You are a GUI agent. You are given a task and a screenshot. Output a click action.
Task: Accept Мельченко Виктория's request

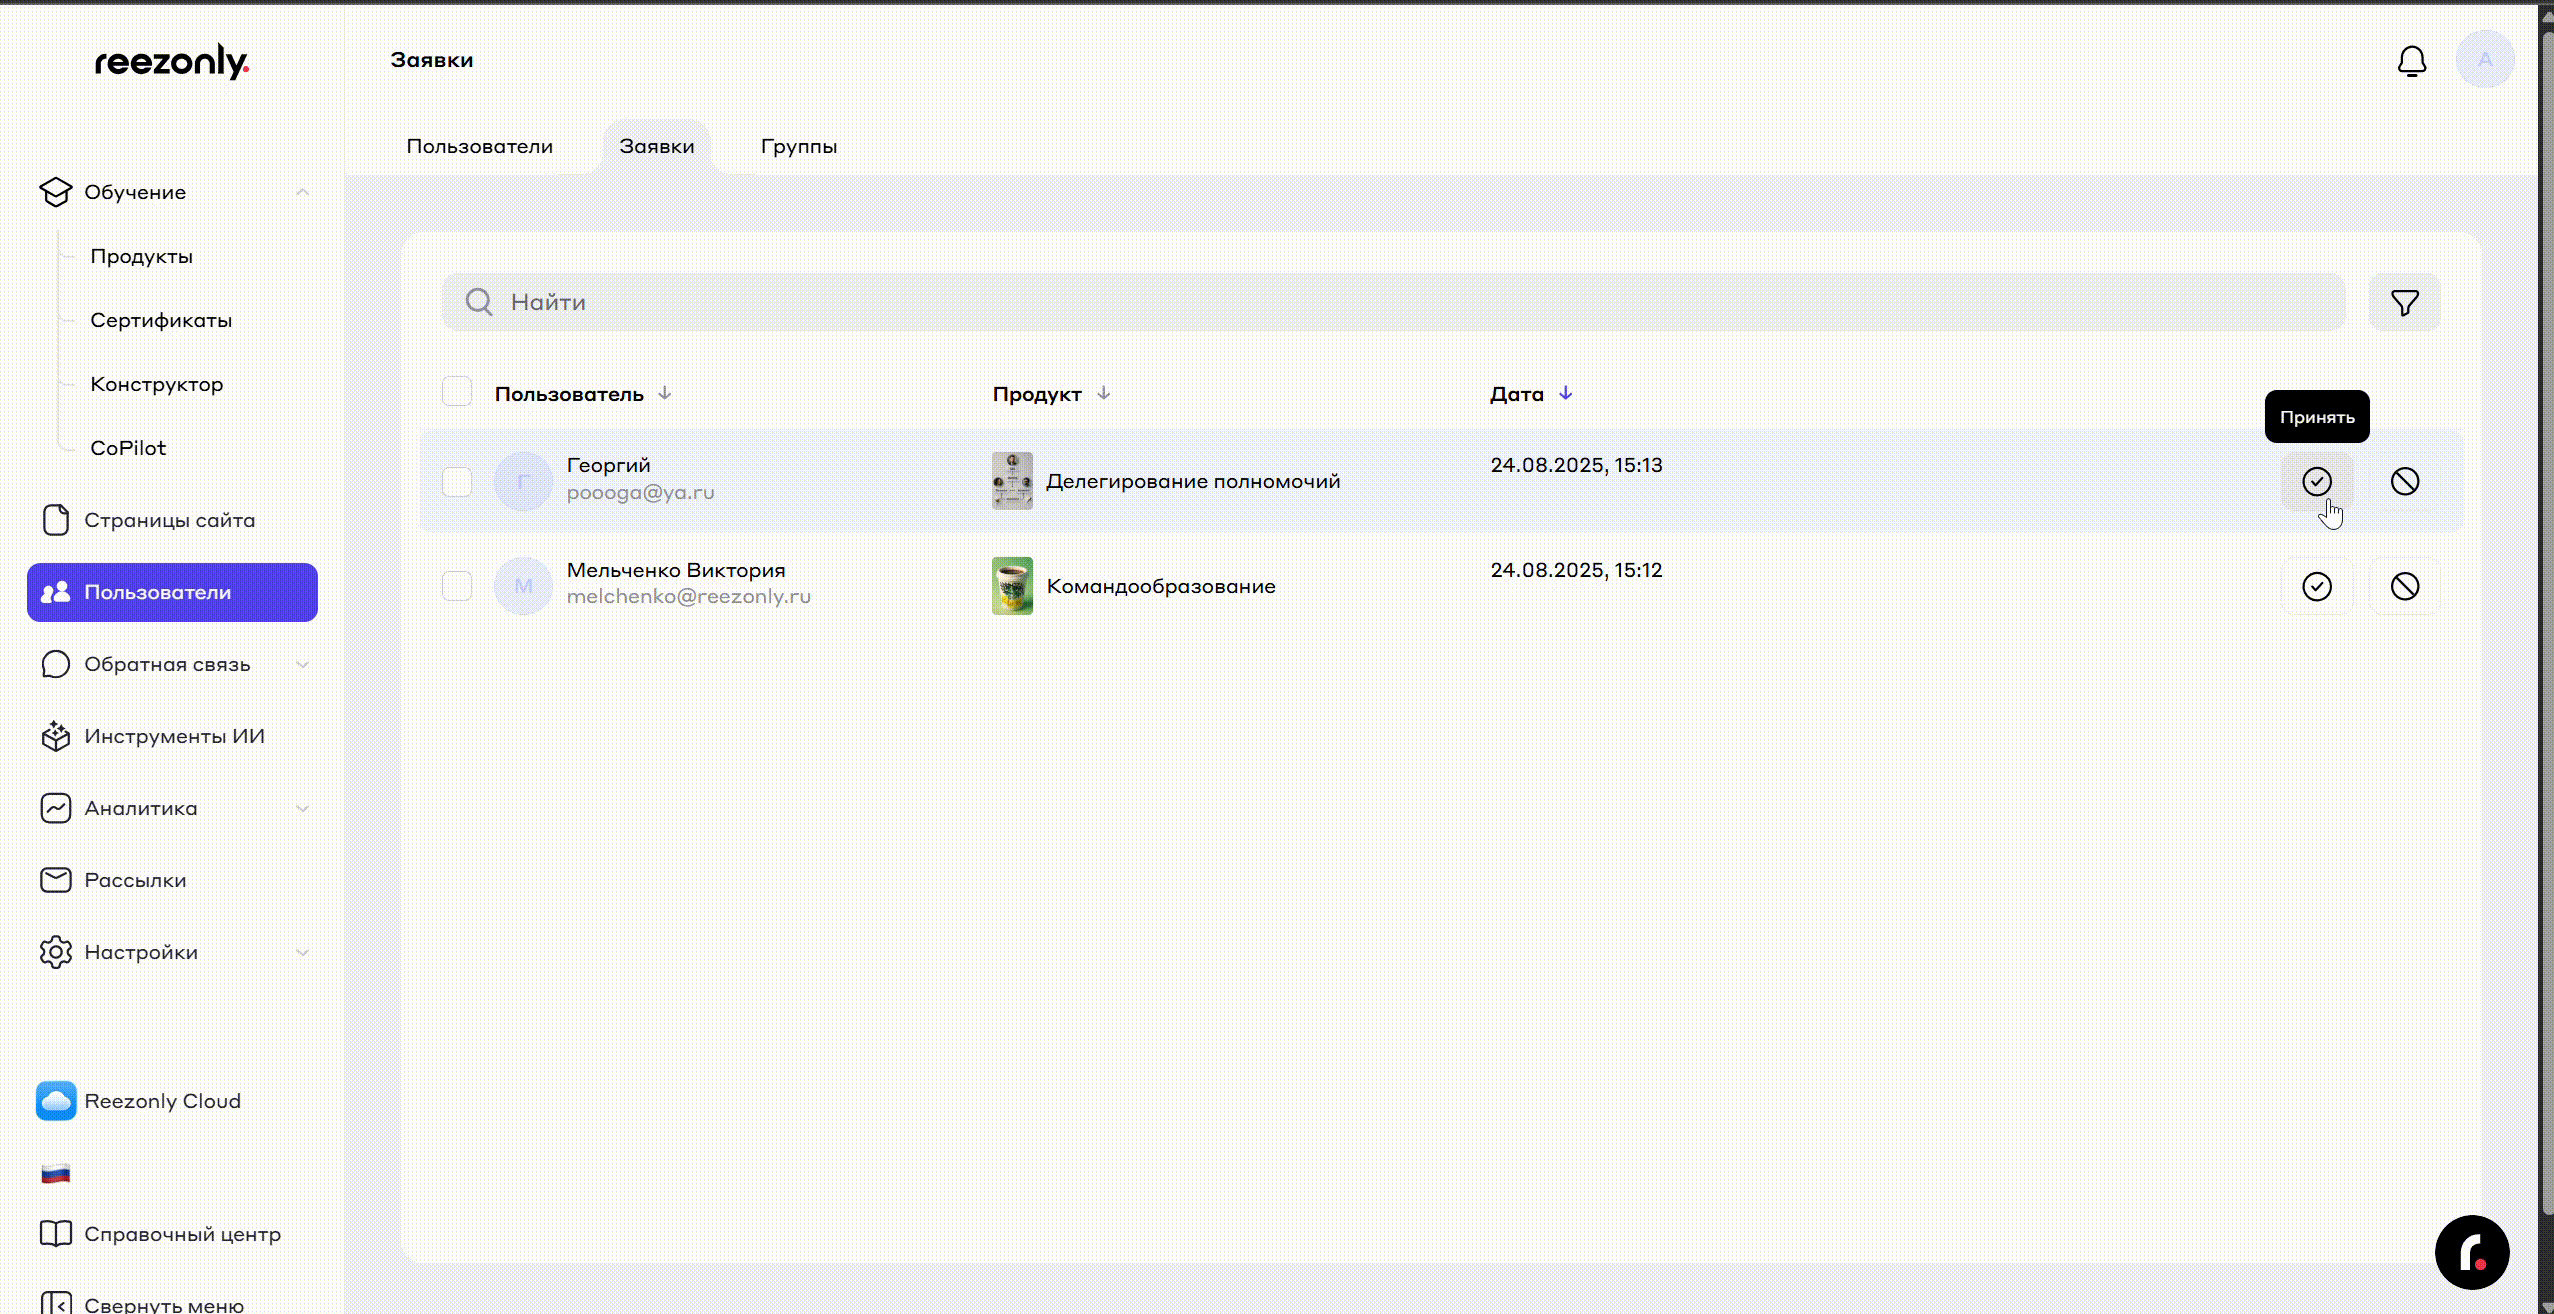coord(2316,586)
